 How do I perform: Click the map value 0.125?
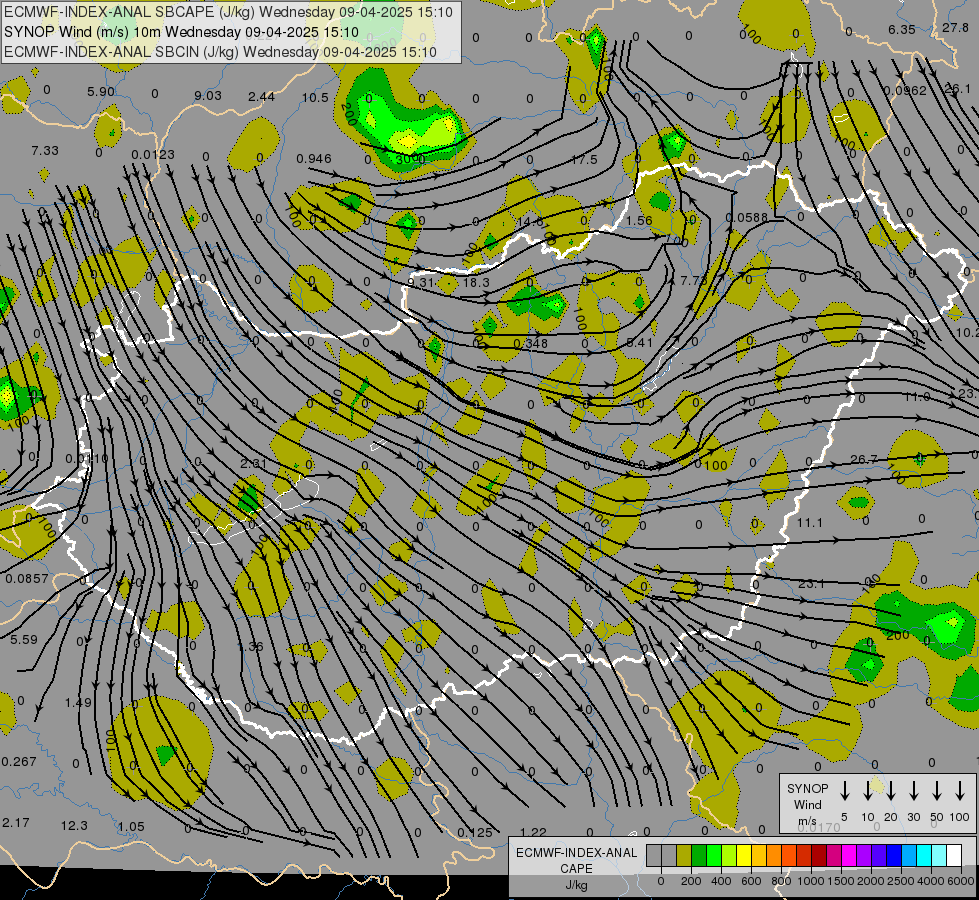pos(475,833)
